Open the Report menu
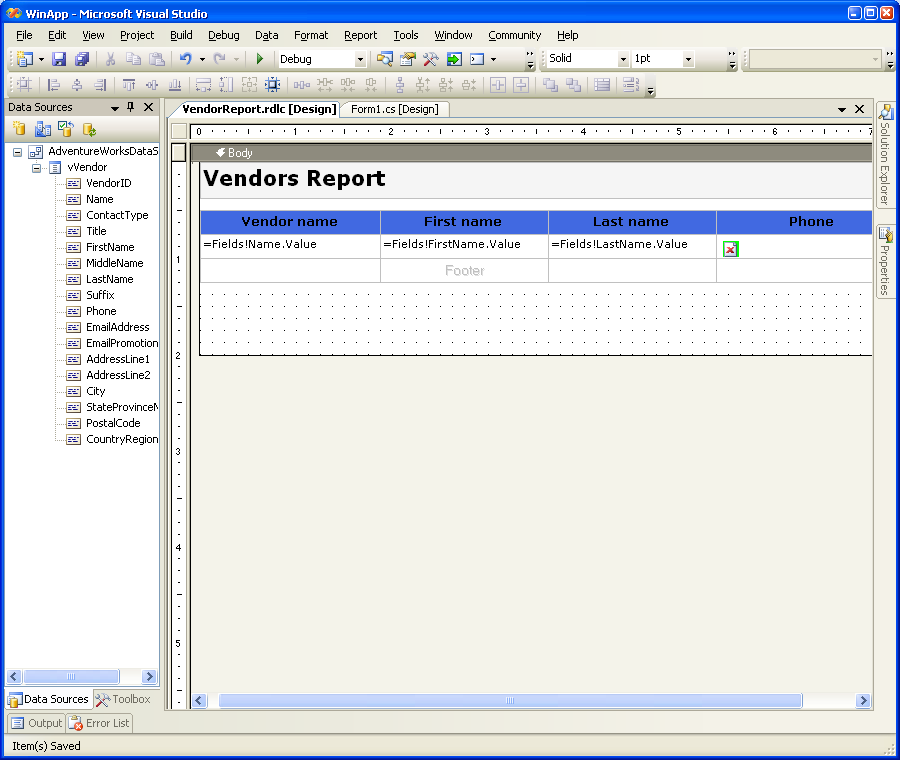 tap(360, 35)
